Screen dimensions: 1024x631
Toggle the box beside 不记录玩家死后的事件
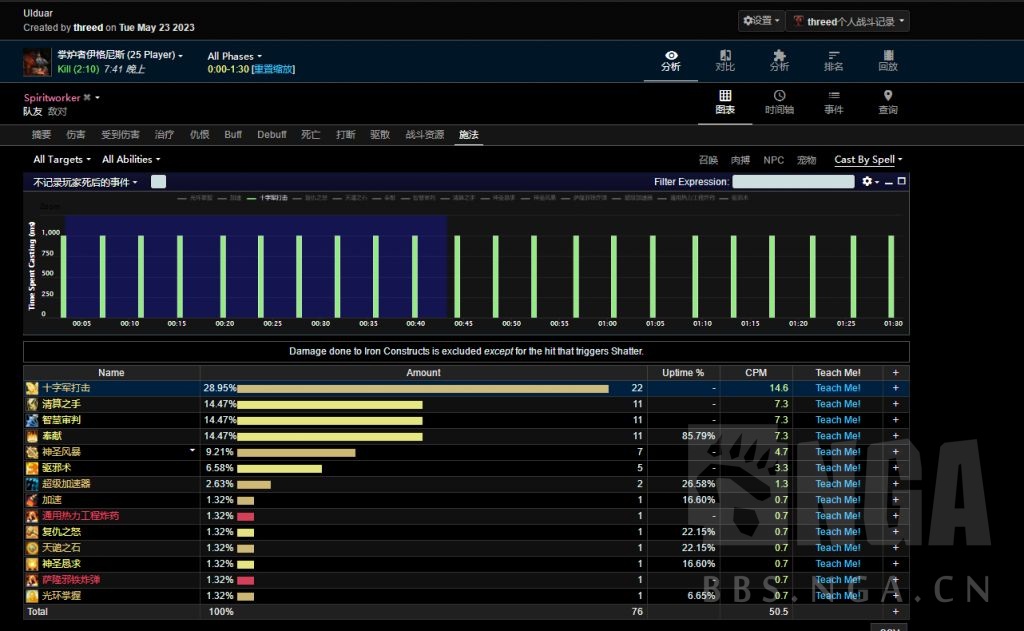158,182
